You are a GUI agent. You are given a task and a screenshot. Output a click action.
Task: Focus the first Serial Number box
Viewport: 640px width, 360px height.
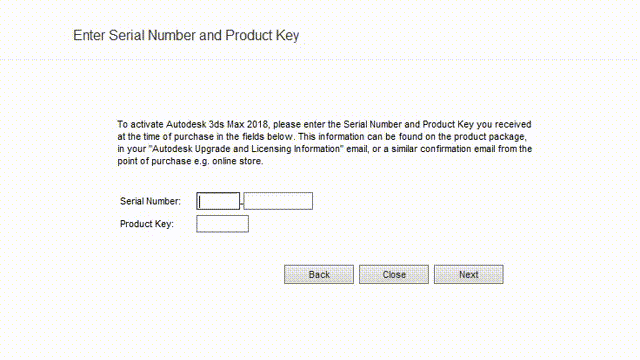(x=218, y=201)
